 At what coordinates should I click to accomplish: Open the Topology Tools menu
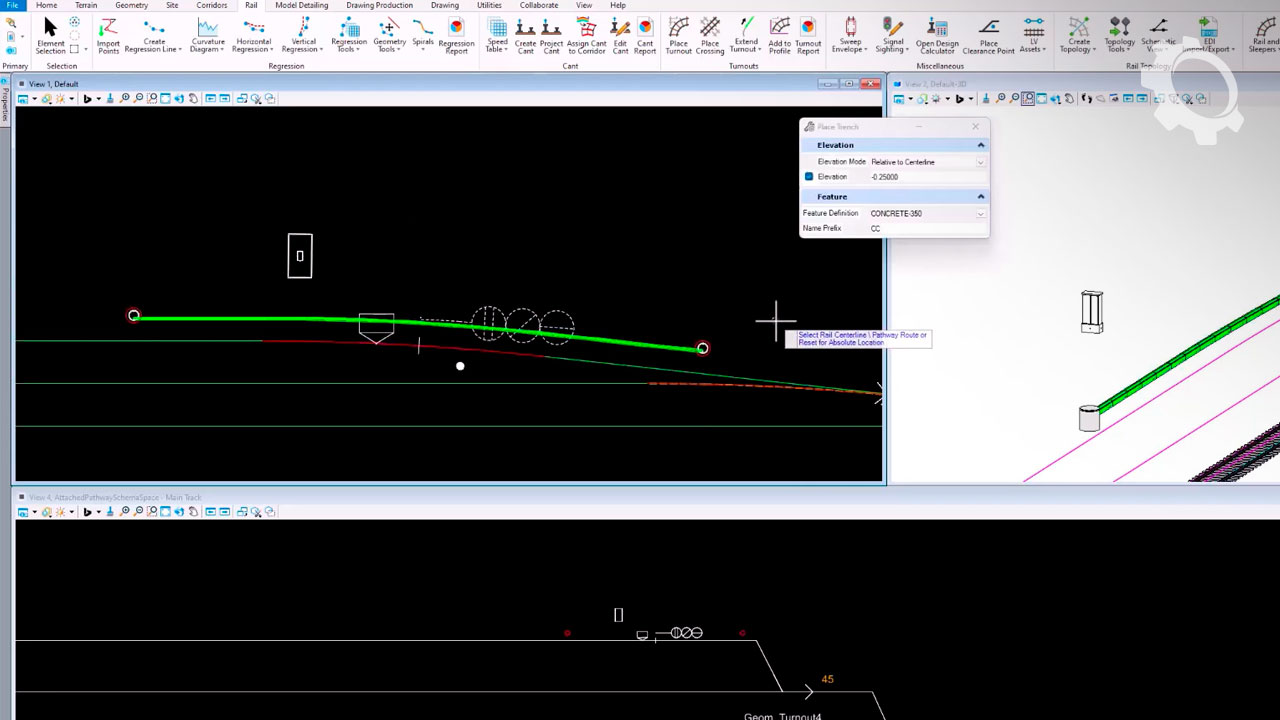click(1119, 35)
